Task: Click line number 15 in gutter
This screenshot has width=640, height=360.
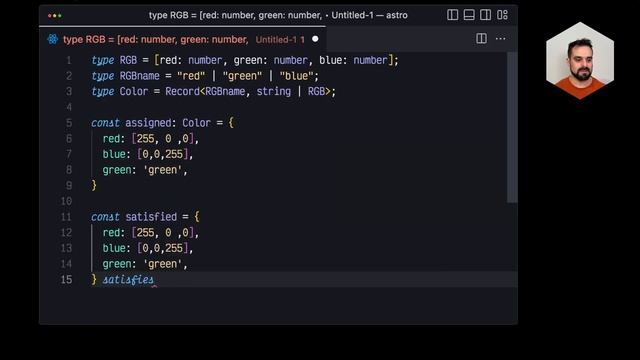Action: [x=66, y=280]
